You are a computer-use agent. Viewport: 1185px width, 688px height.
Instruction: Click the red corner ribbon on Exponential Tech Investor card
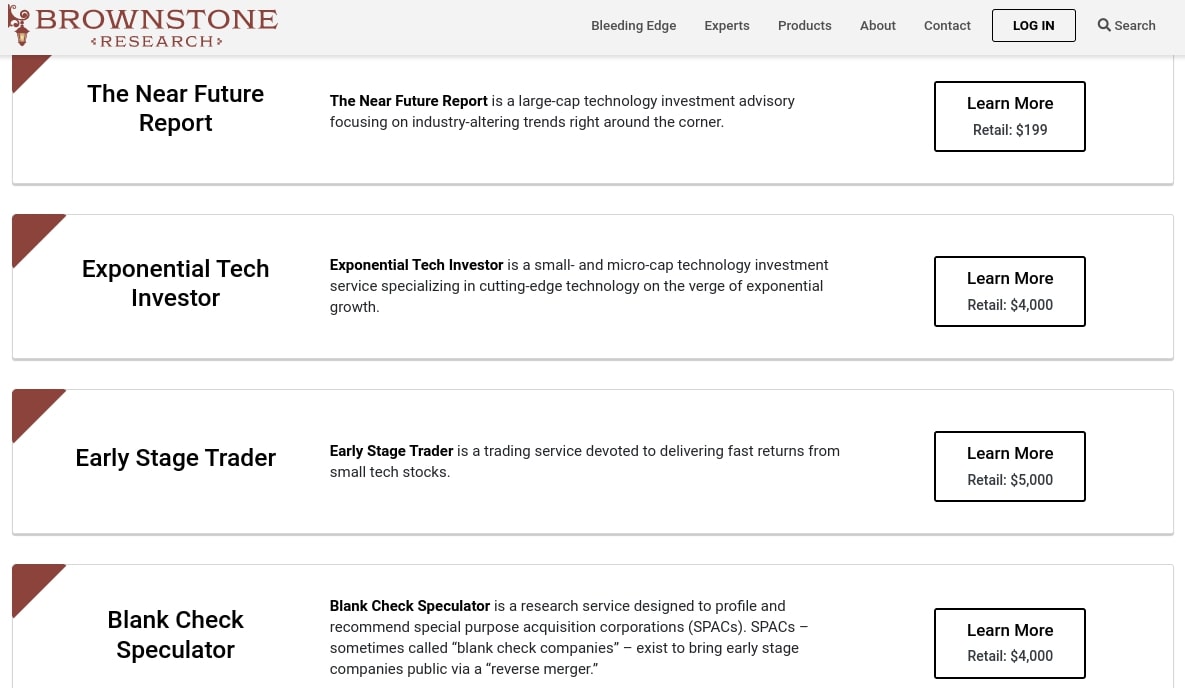tap(30, 232)
